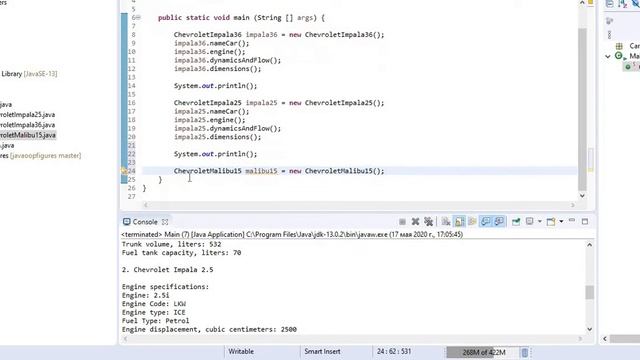Click the Clear Console icon

446,222
